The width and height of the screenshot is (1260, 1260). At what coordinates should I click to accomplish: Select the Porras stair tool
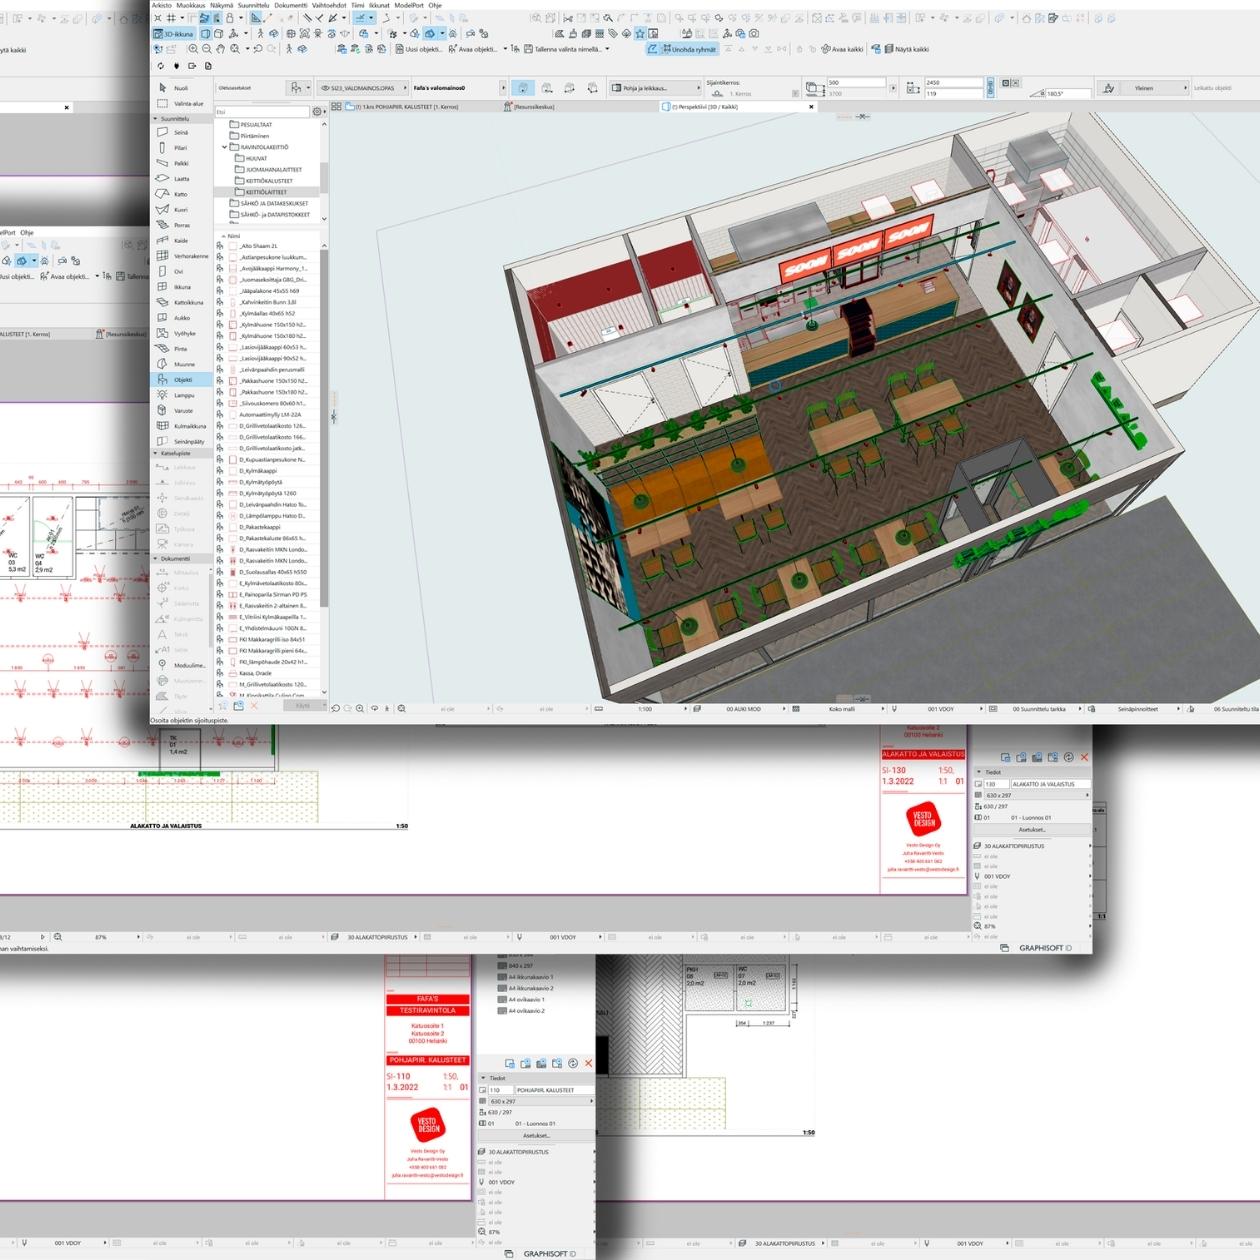[181, 225]
